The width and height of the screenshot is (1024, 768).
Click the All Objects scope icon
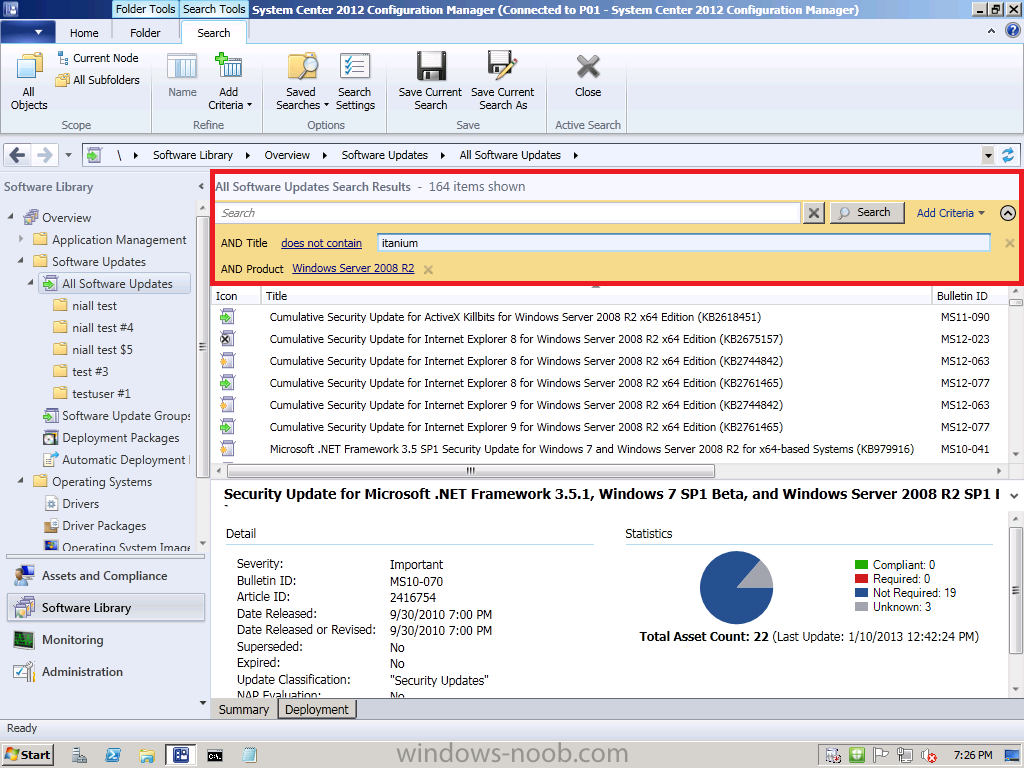(29, 81)
